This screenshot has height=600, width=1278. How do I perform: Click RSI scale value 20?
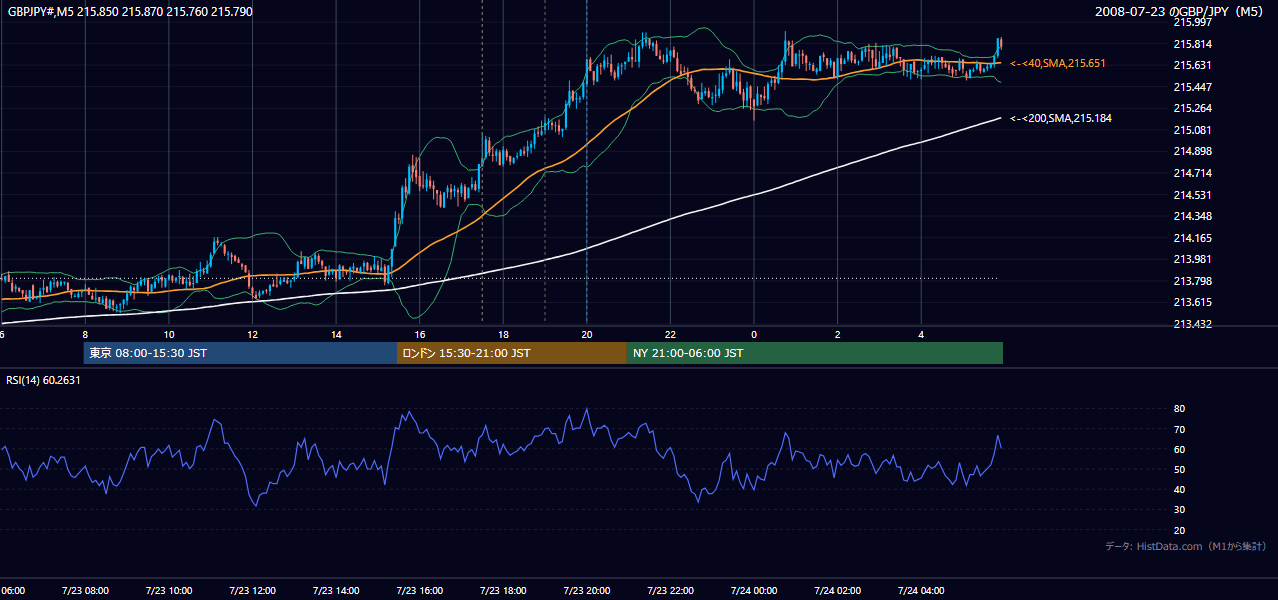point(1179,530)
